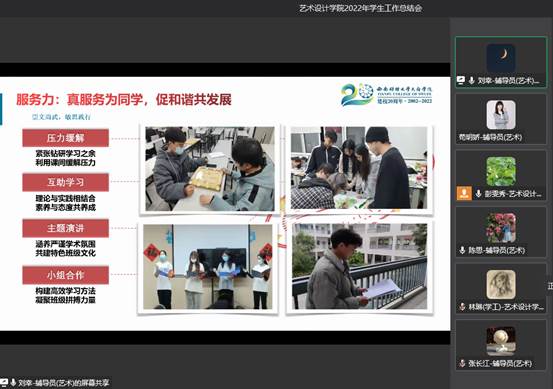The image size is (553, 389).
Task: Click the microphone icon next to 彭棠秀
Action: (x=479, y=193)
